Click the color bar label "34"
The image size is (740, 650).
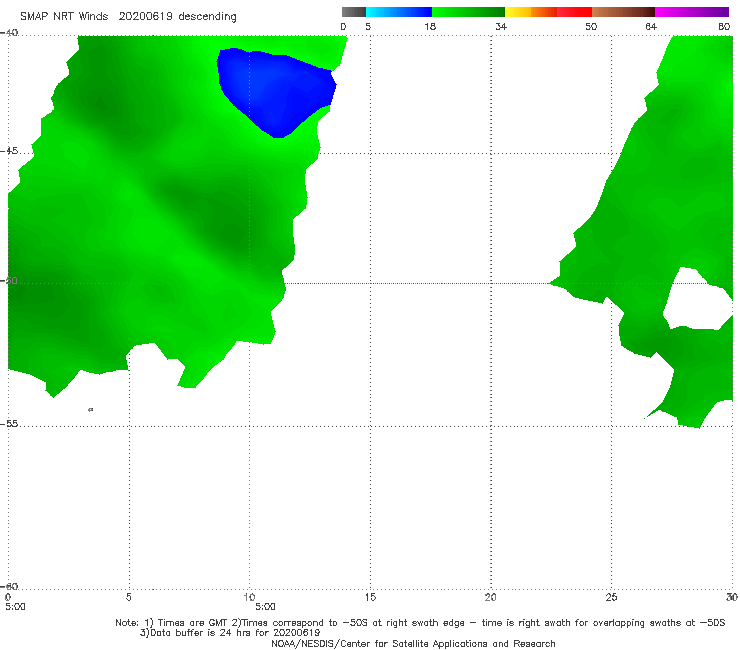click(x=501, y=26)
